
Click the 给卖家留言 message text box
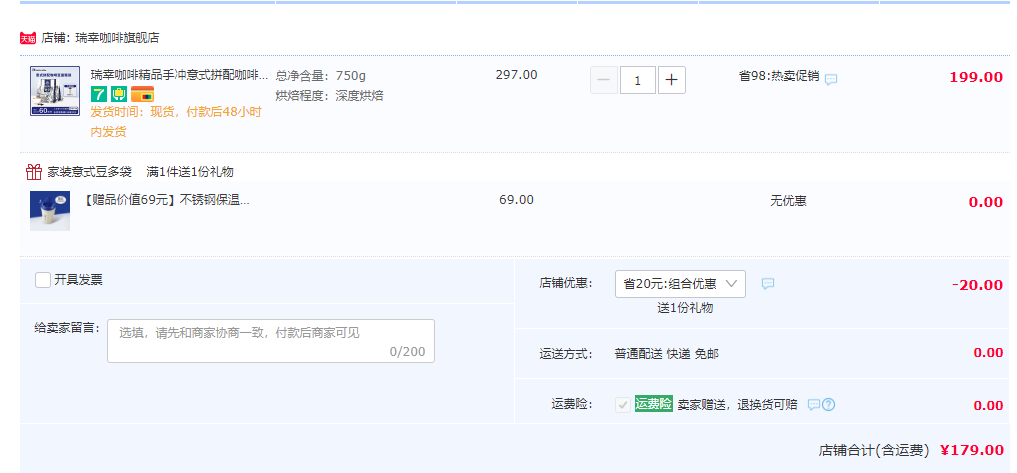[x=271, y=341]
